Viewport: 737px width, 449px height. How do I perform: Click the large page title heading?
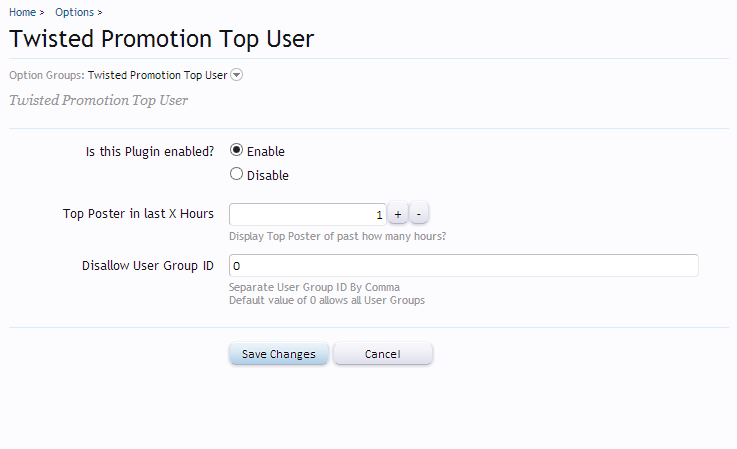[161, 40]
